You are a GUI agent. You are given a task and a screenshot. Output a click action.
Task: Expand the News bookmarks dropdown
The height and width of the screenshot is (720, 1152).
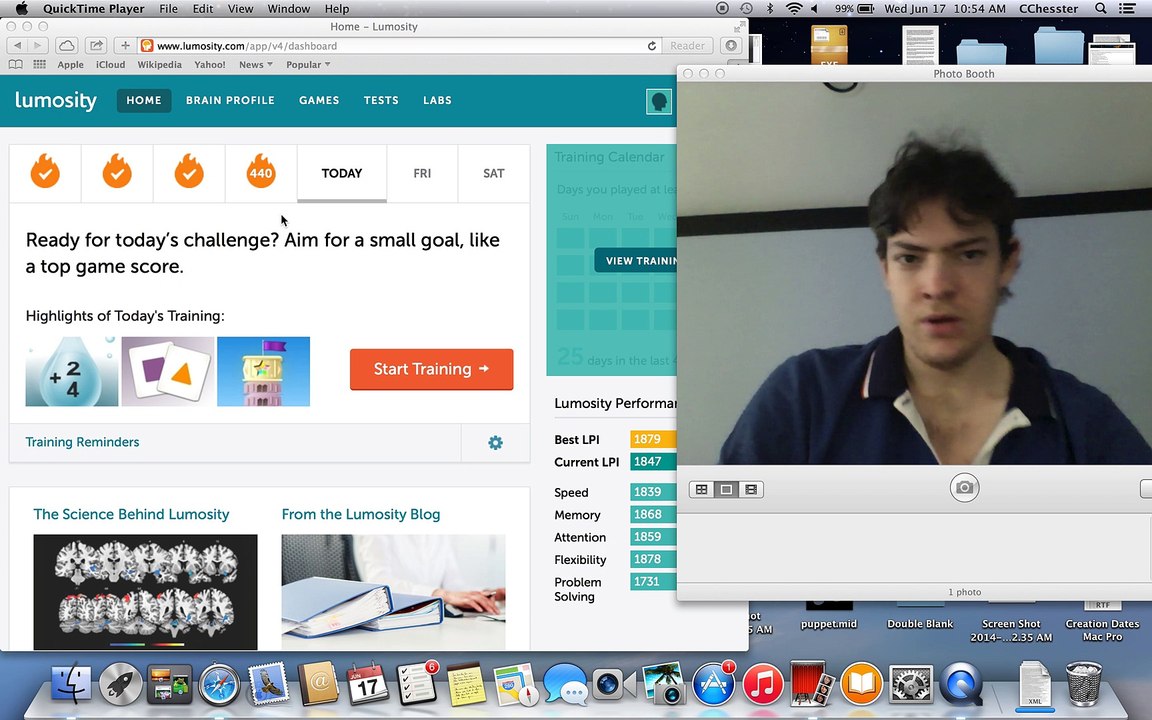point(256,65)
